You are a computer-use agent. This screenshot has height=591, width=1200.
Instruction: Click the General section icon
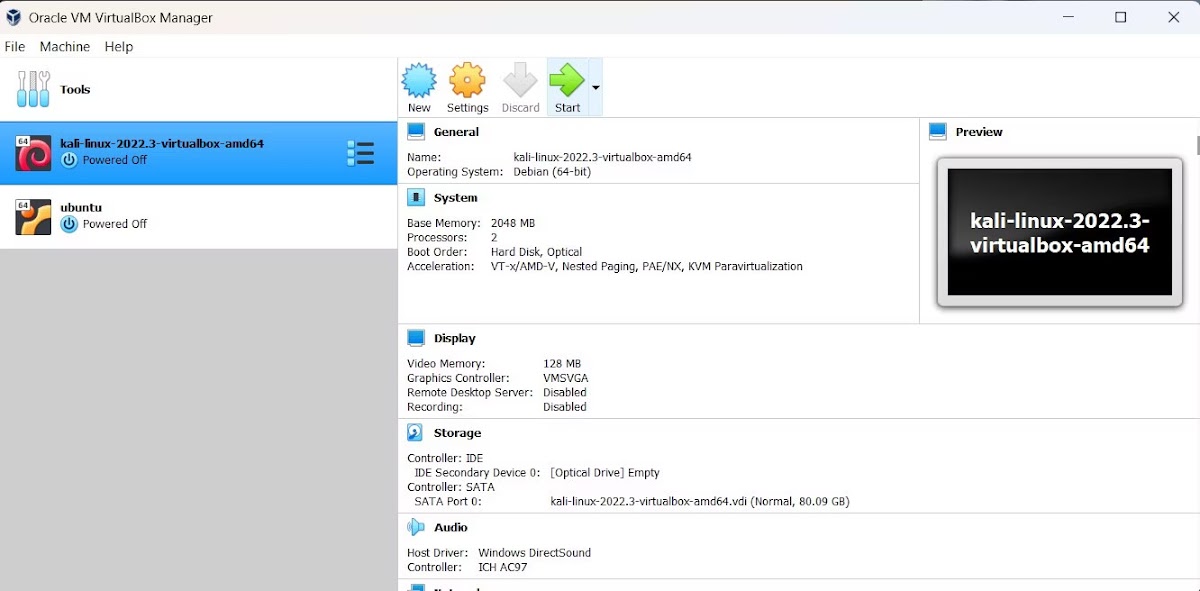click(416, 131)
